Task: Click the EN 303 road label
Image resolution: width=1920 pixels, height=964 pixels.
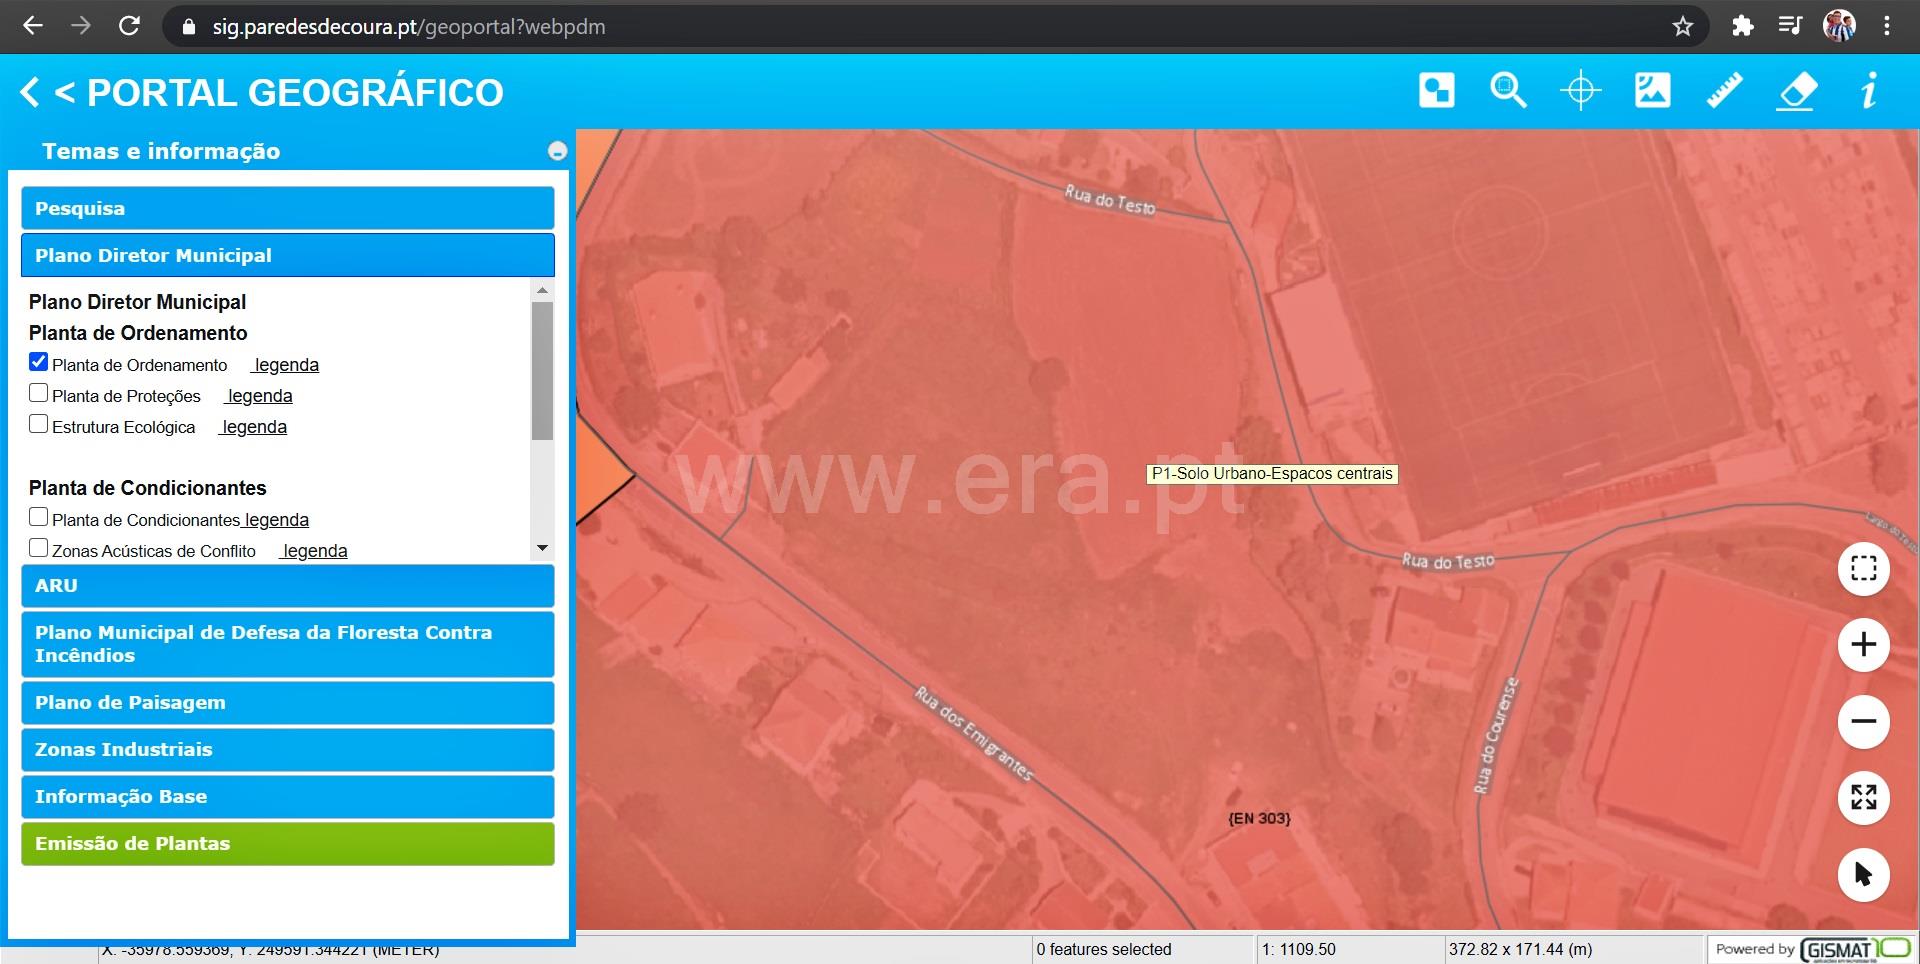Action: (x=1259, y=818)
